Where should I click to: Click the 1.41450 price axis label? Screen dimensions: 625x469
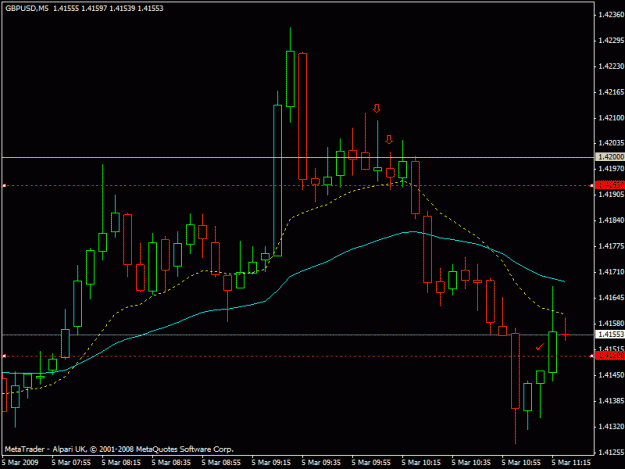click(611, 375)
